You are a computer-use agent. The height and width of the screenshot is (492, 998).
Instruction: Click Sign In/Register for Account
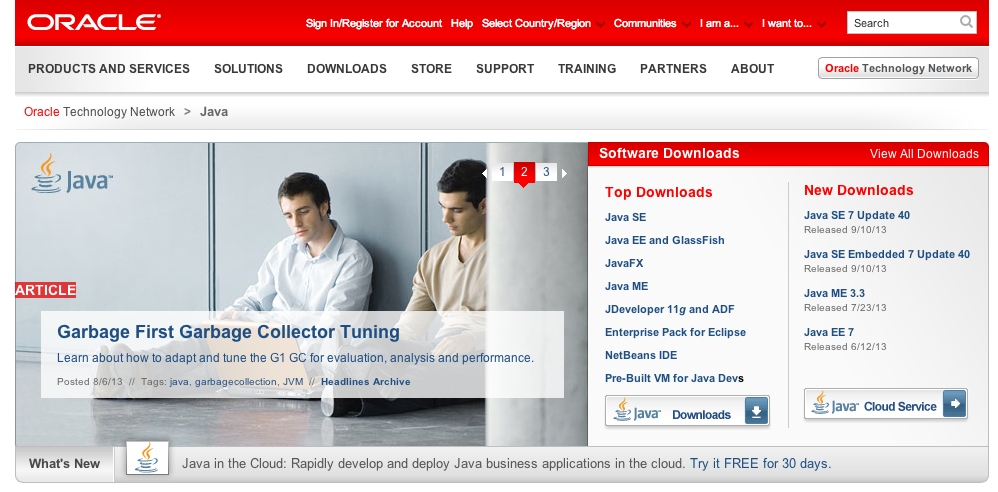374,24
